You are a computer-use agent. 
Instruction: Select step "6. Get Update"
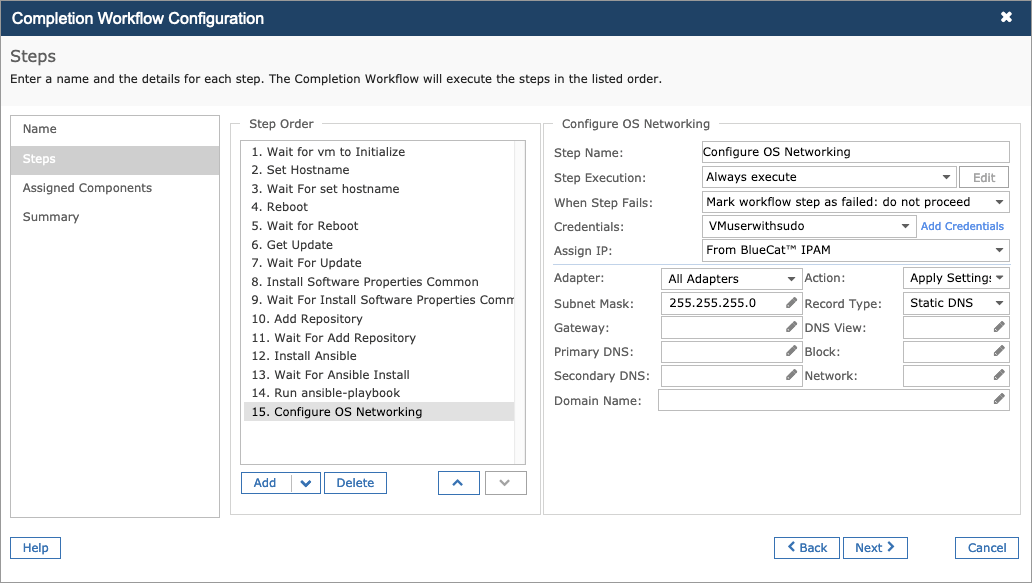point(379,245)
